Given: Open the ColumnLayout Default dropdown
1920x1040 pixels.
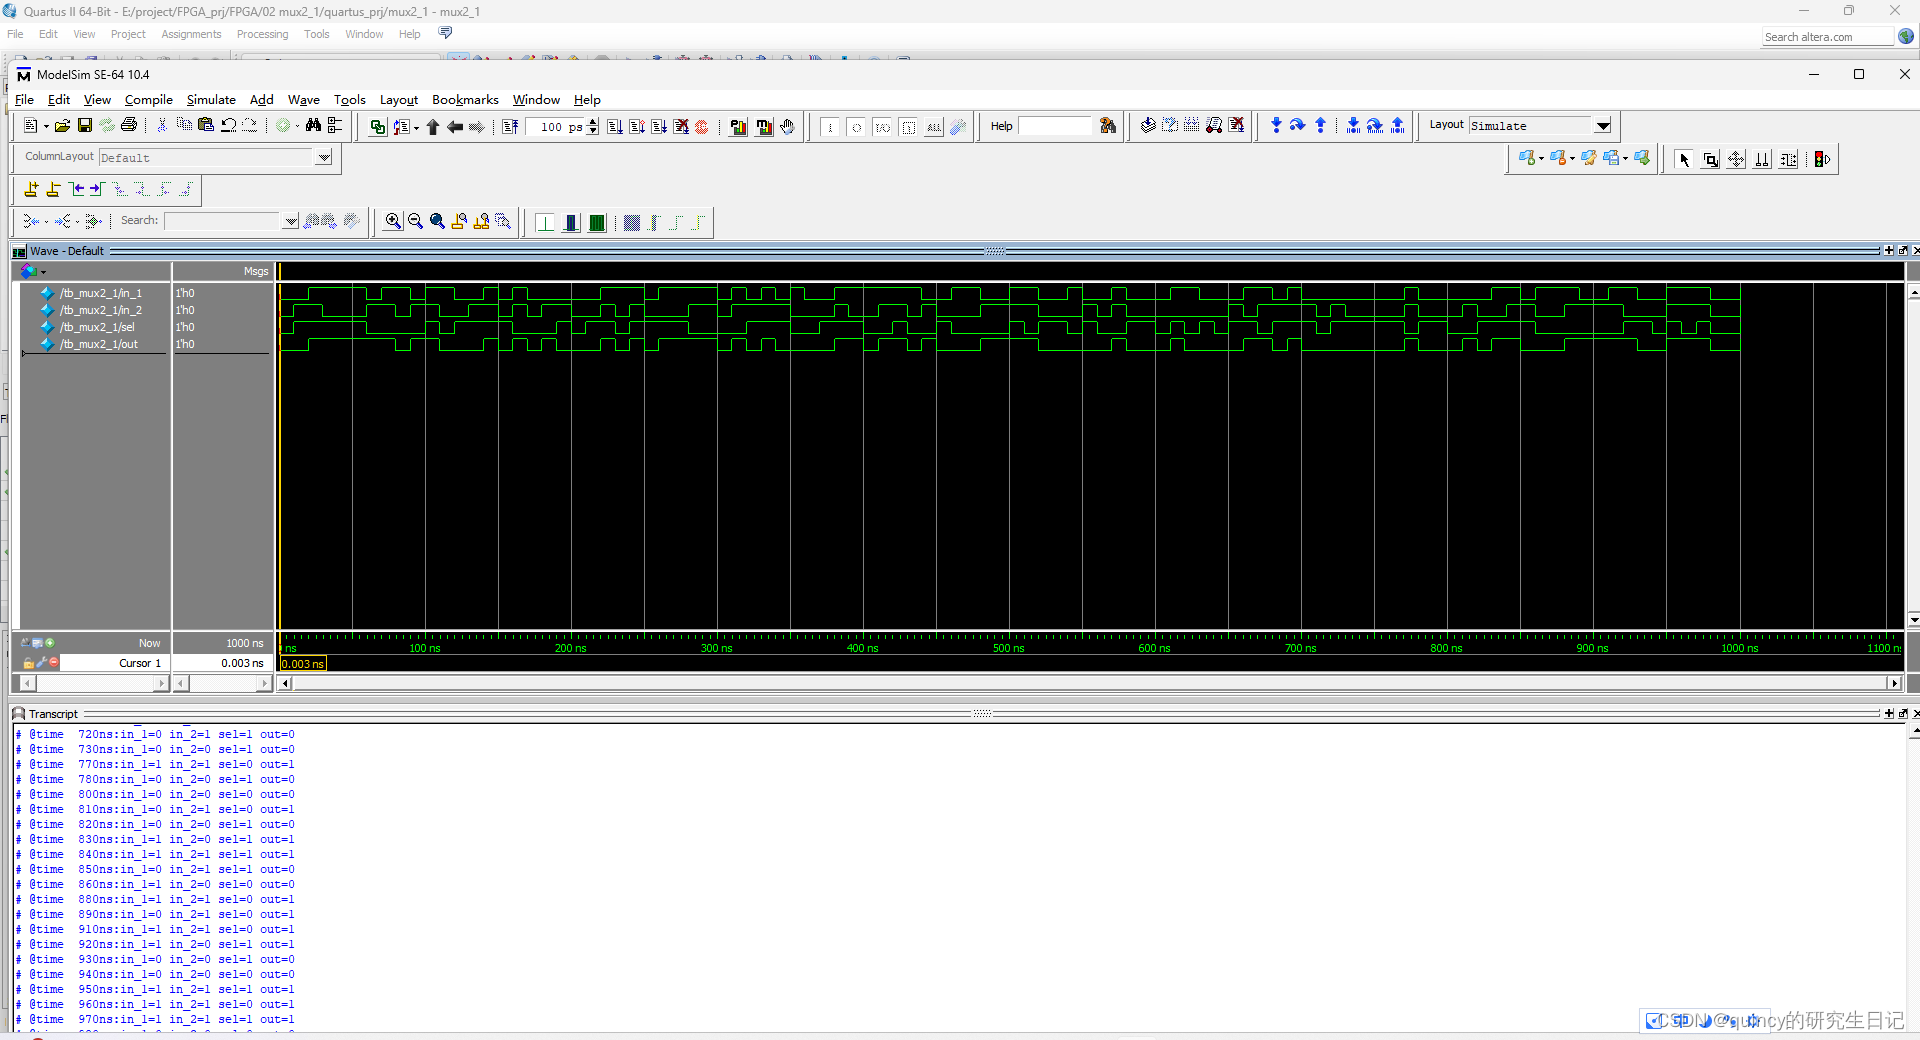Looking at the screenshot, I should pos(323,157).
